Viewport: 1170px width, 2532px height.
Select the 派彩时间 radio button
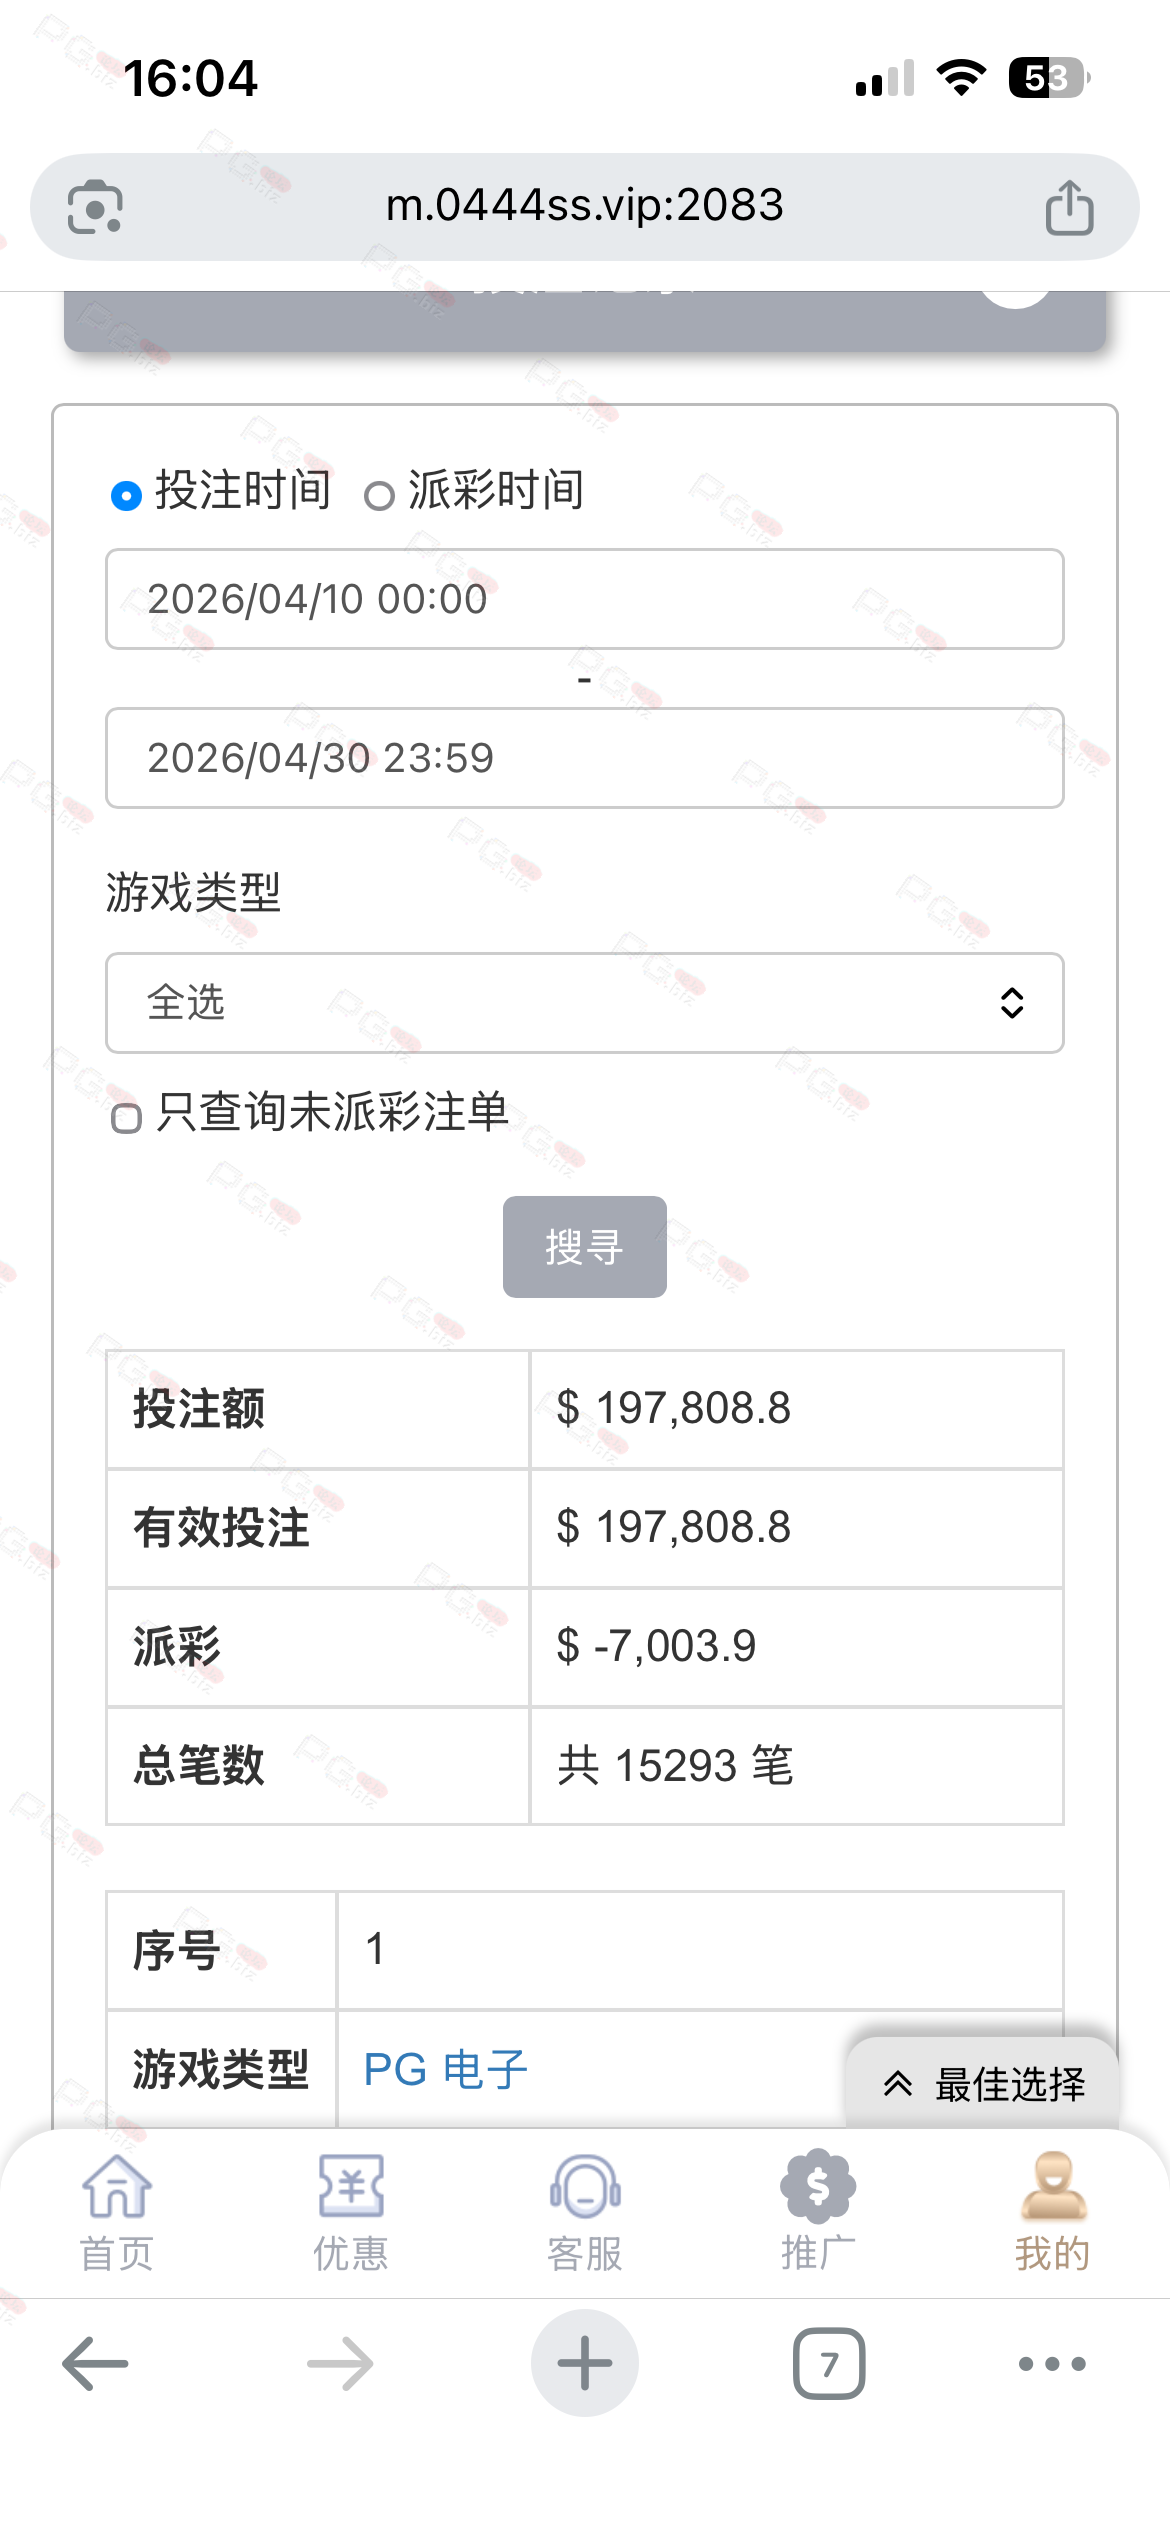(x=379, y=496)
